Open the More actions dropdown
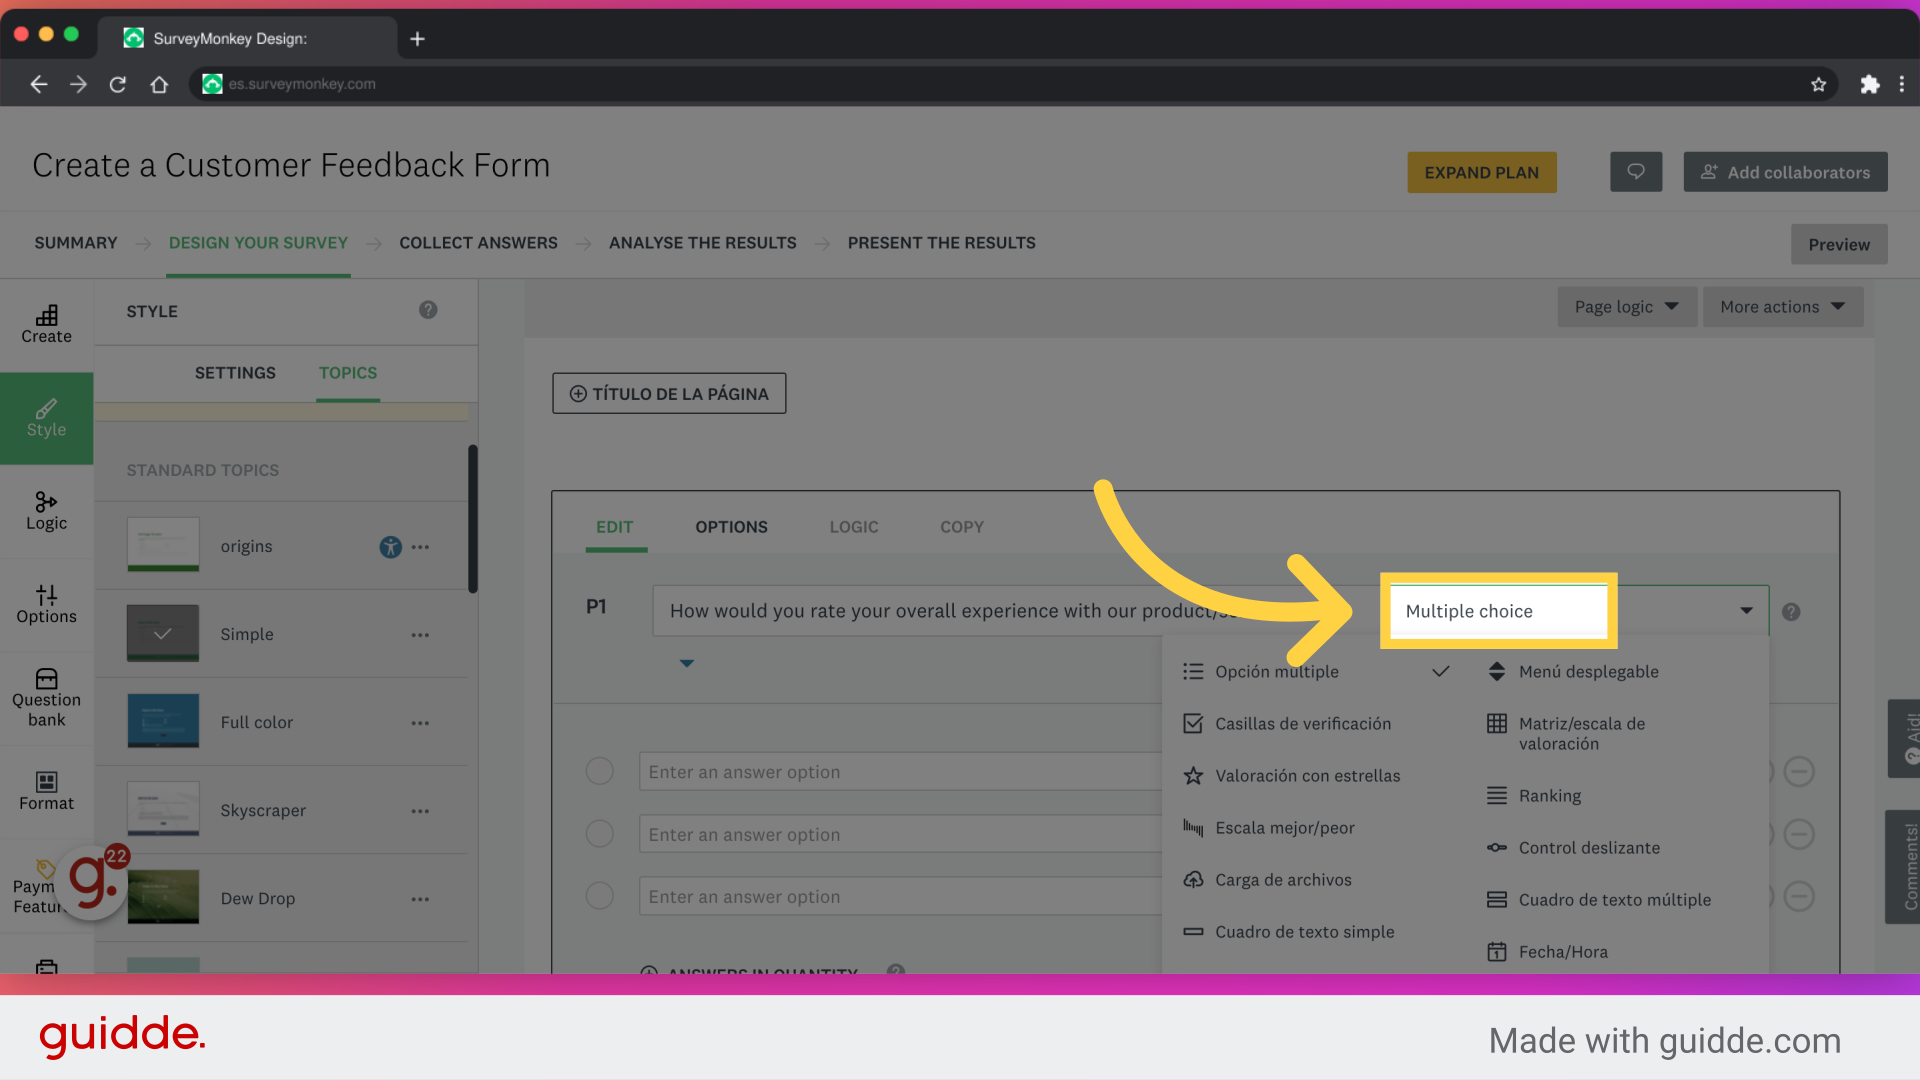The height and width of the screenshot is (1080, 1920). (x=1783, y=306)
